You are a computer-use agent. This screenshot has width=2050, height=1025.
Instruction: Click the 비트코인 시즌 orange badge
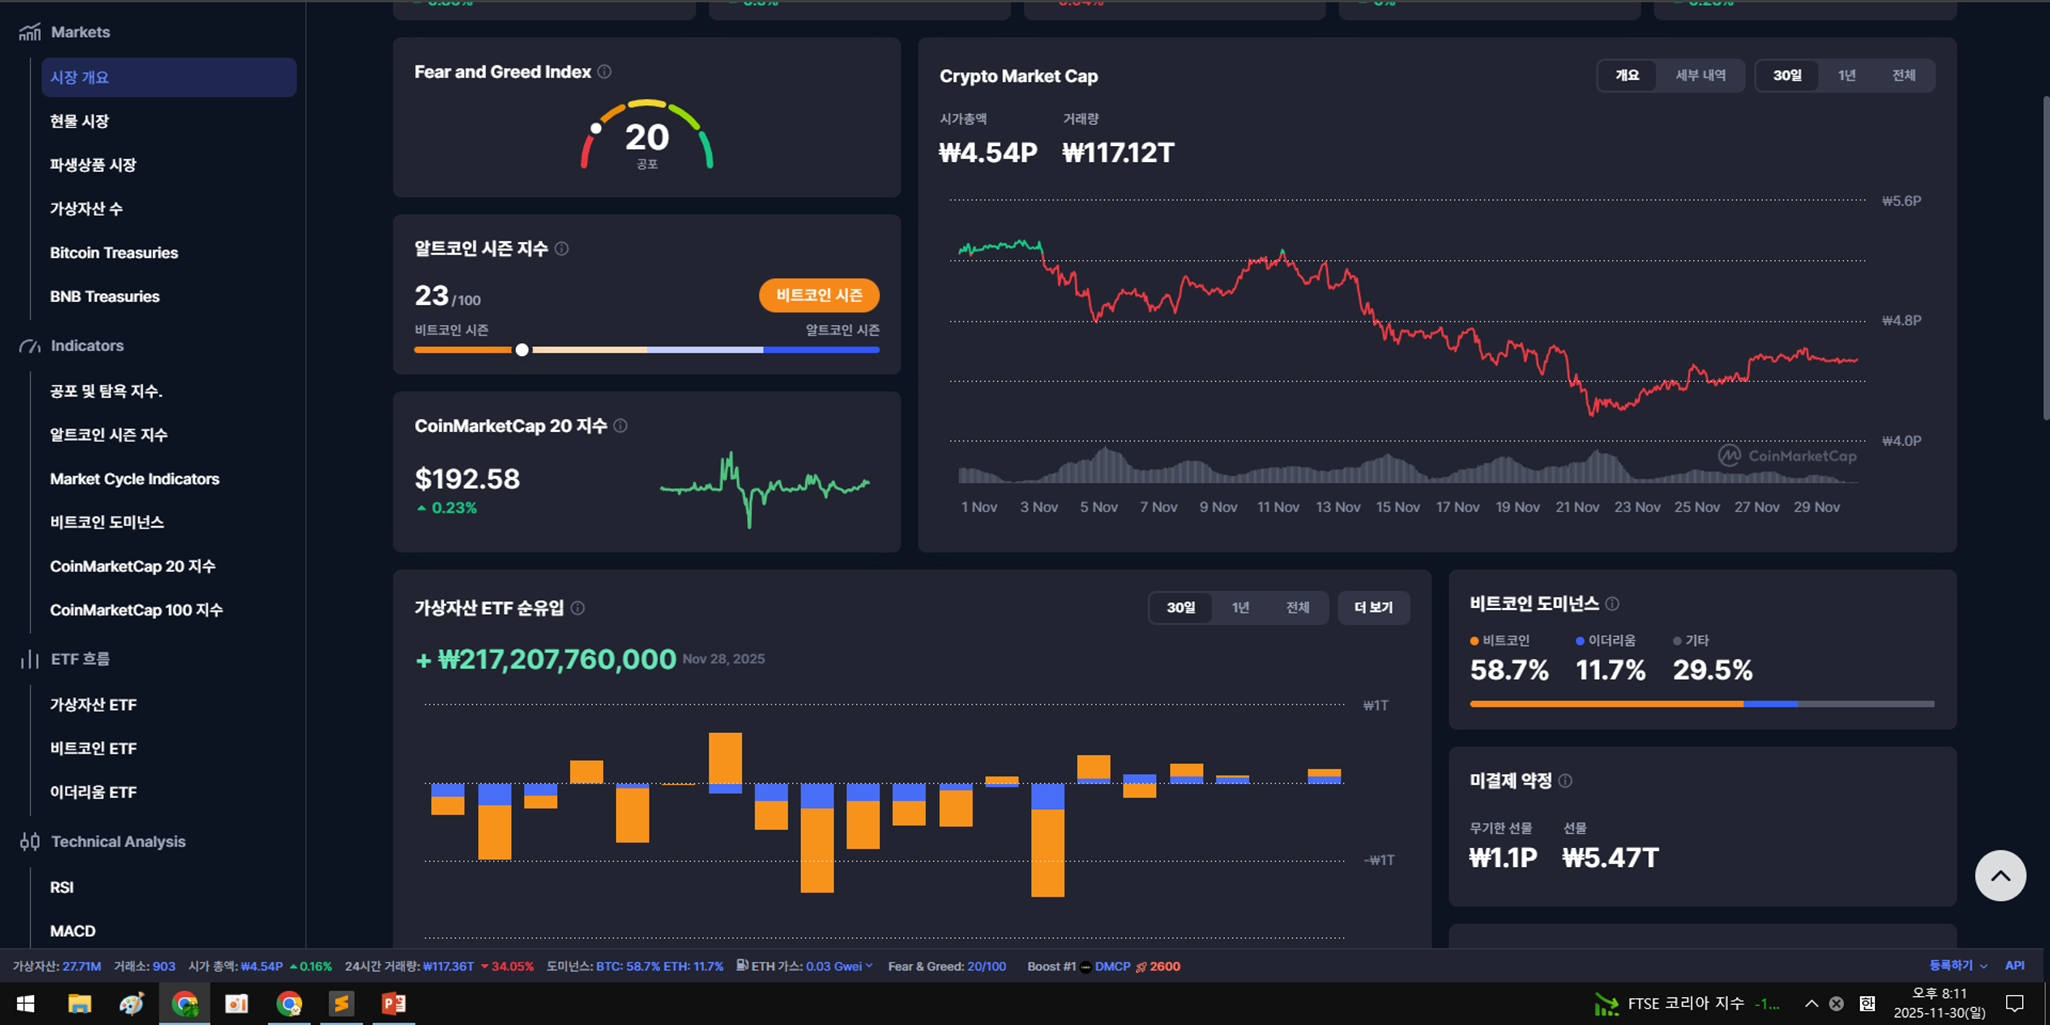coord(819,295)
